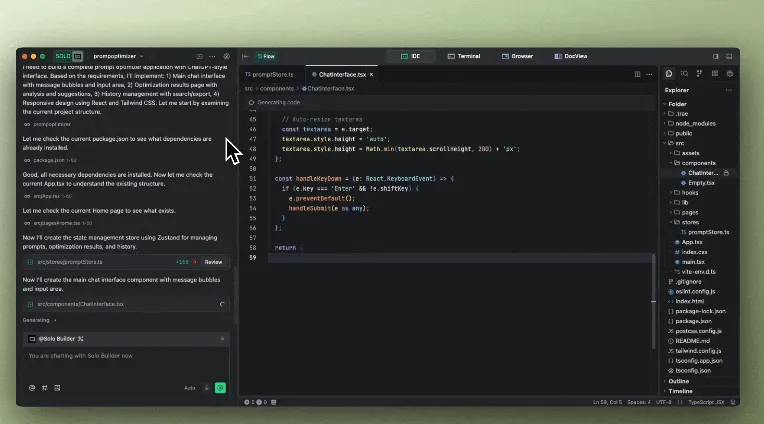Screen dimensions: 764x424
Task: Start a new chat session icon
Action: coord(199,57)
